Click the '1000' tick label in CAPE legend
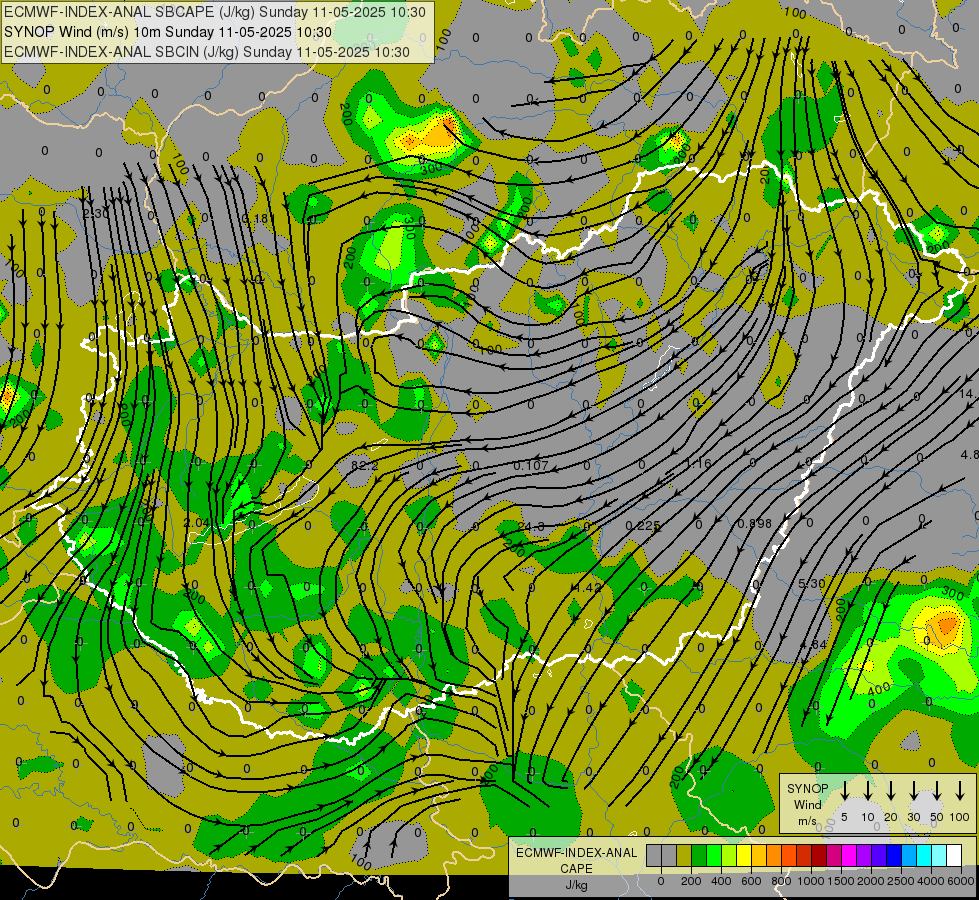This screenshot has height=900, width=979. 811,881
